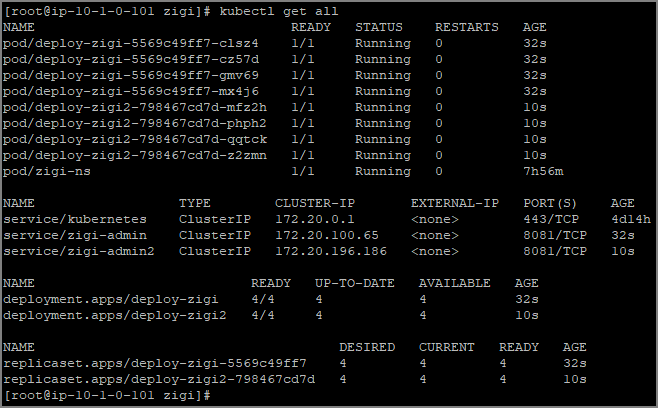Click deployment.apps/deploy-zigi2 entry

pos(115,315)
